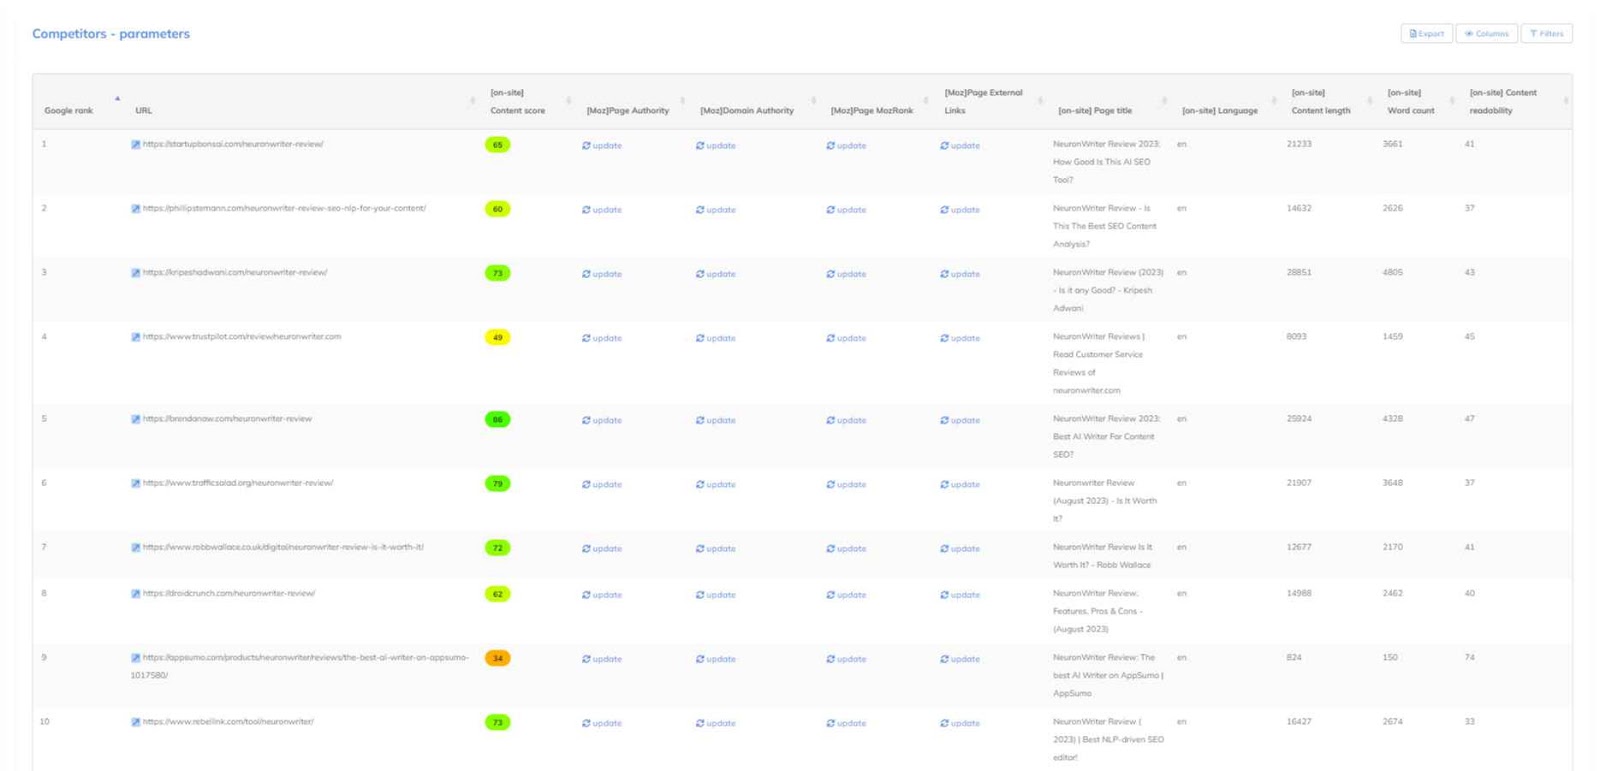The width and height of the screenshot is (1600, 771).
Task: Open the Filters panel
Action: 1546,34
